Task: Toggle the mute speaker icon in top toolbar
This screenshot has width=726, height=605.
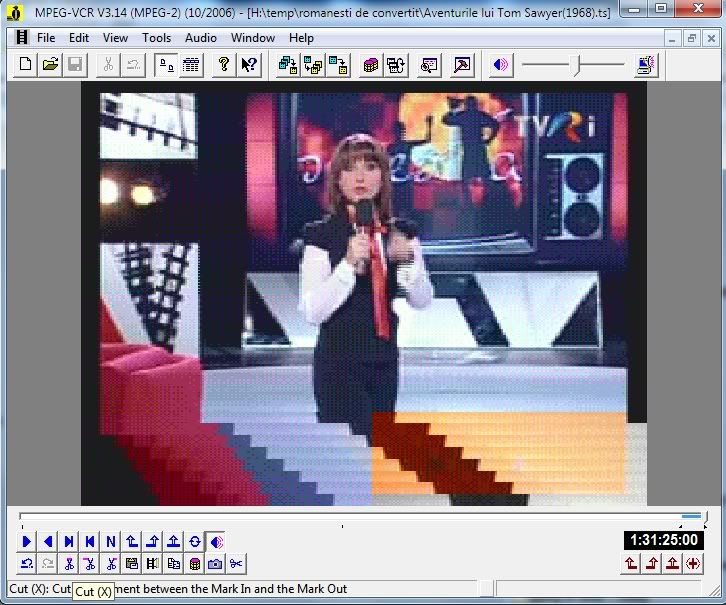Action: pyautogui.click(x=500, y=65)
